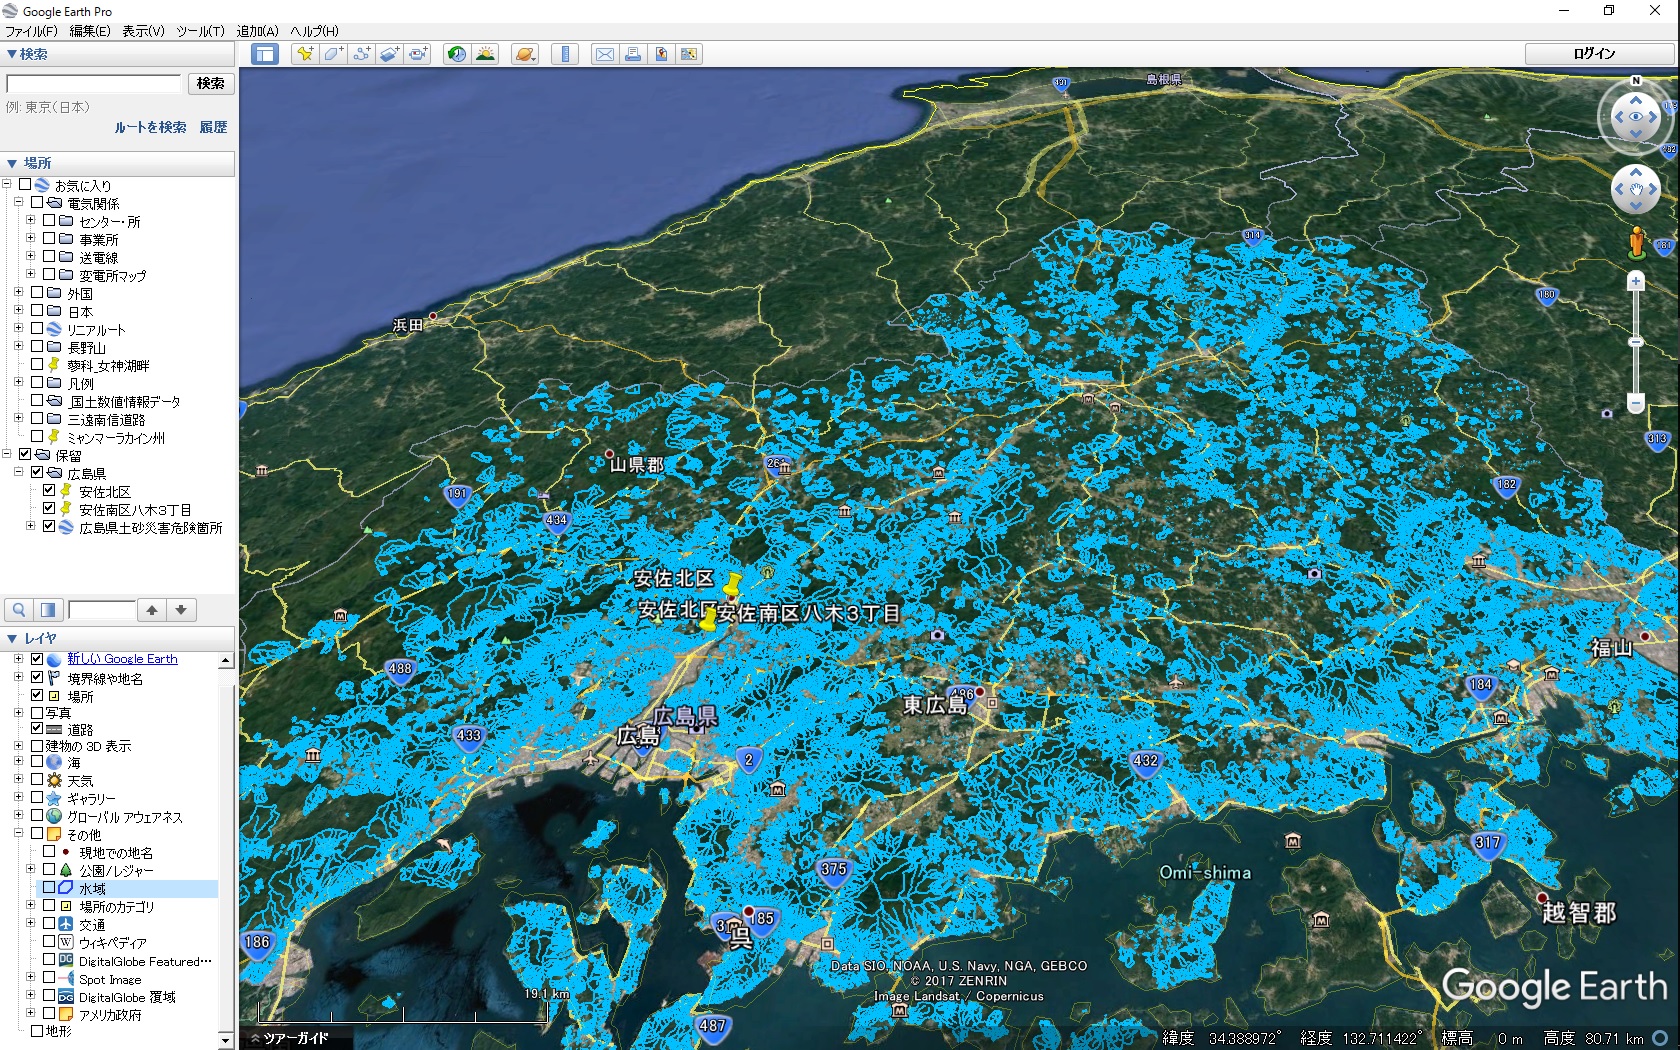Click the places panel search magnifier icon
The image size is (1680, 1050).
[x=19, y=610]
